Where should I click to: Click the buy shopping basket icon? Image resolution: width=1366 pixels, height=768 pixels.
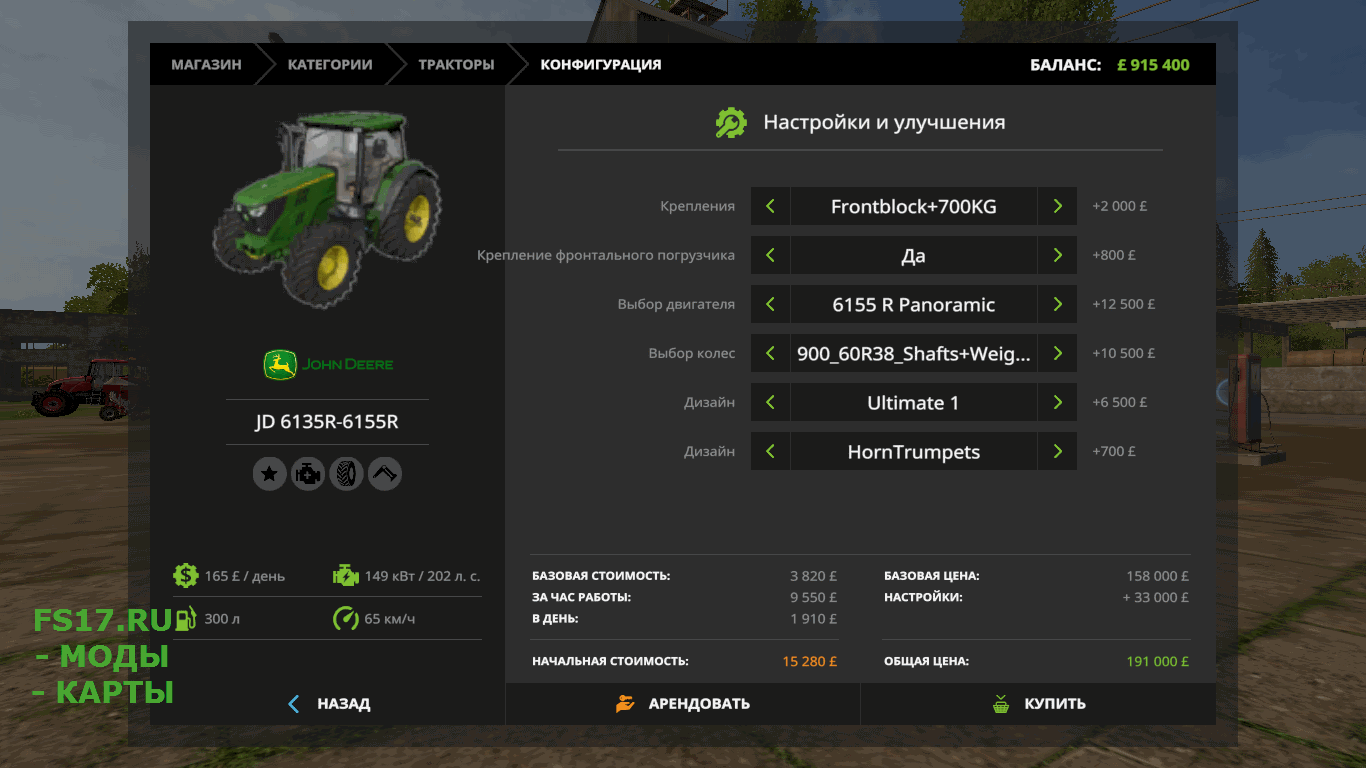(x=1001, y=703)
